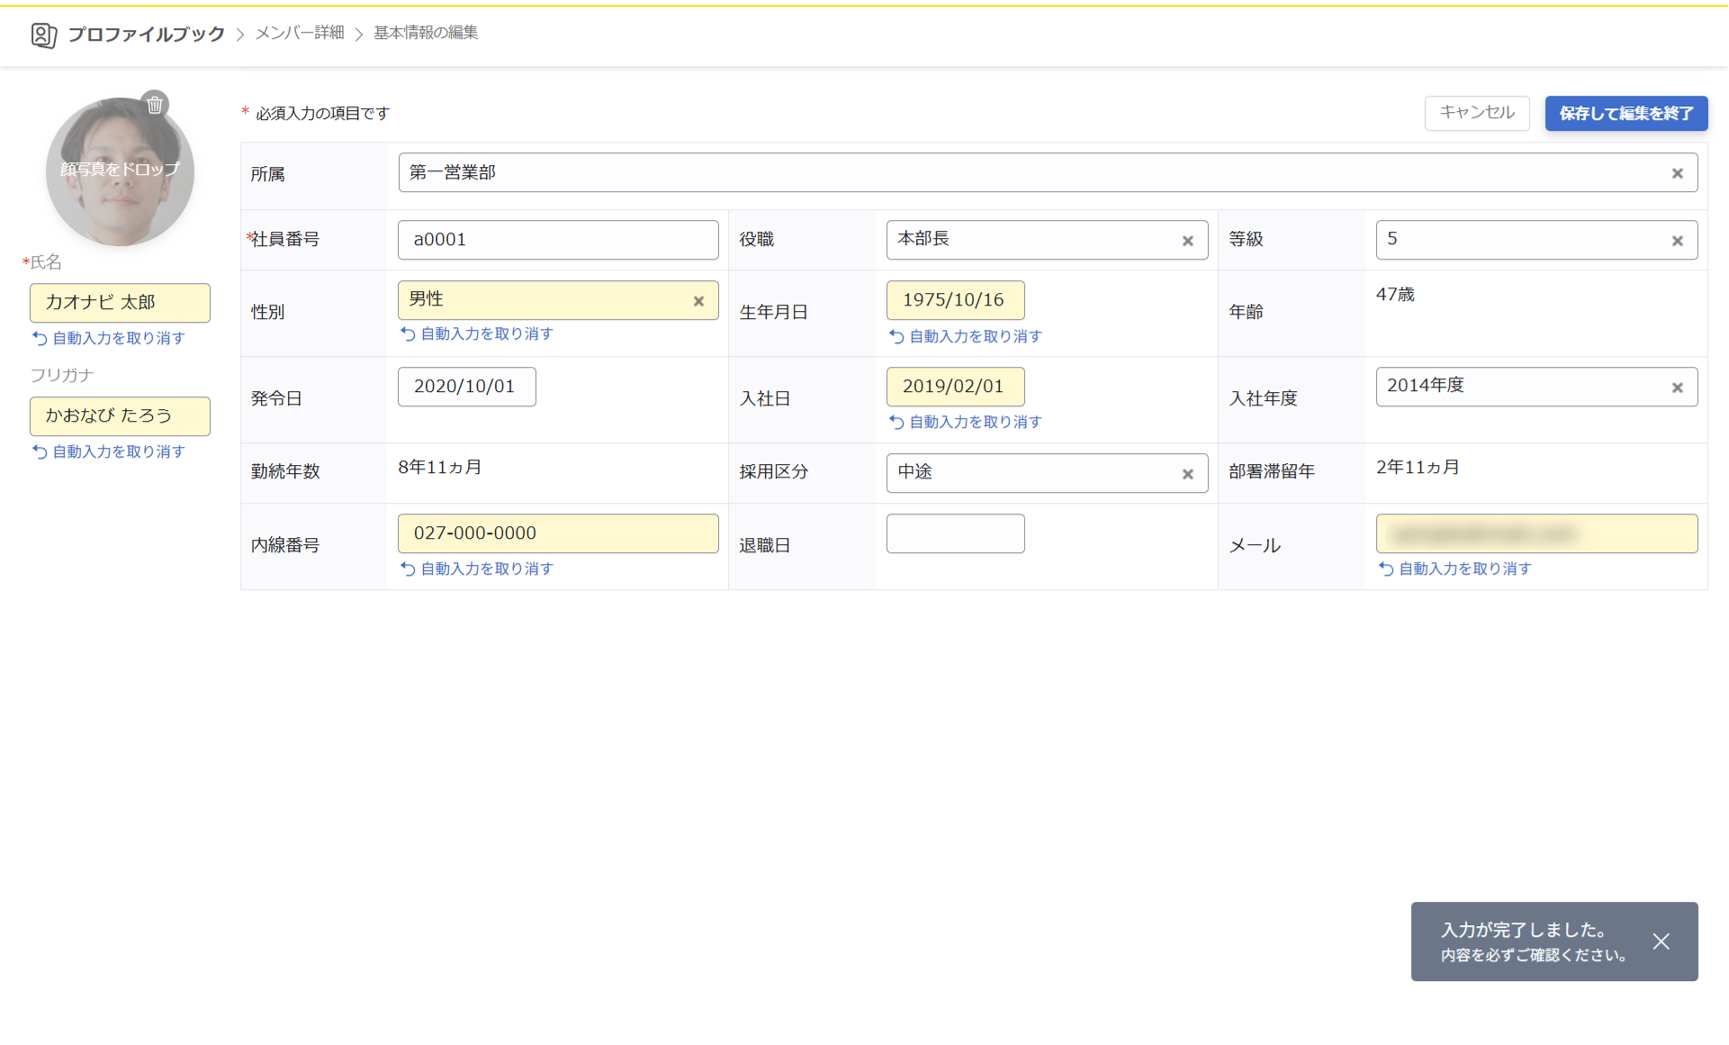Clear the 所属 field with its x icon
This screenshot has width=1729, height=1045.
(1677, 174)
